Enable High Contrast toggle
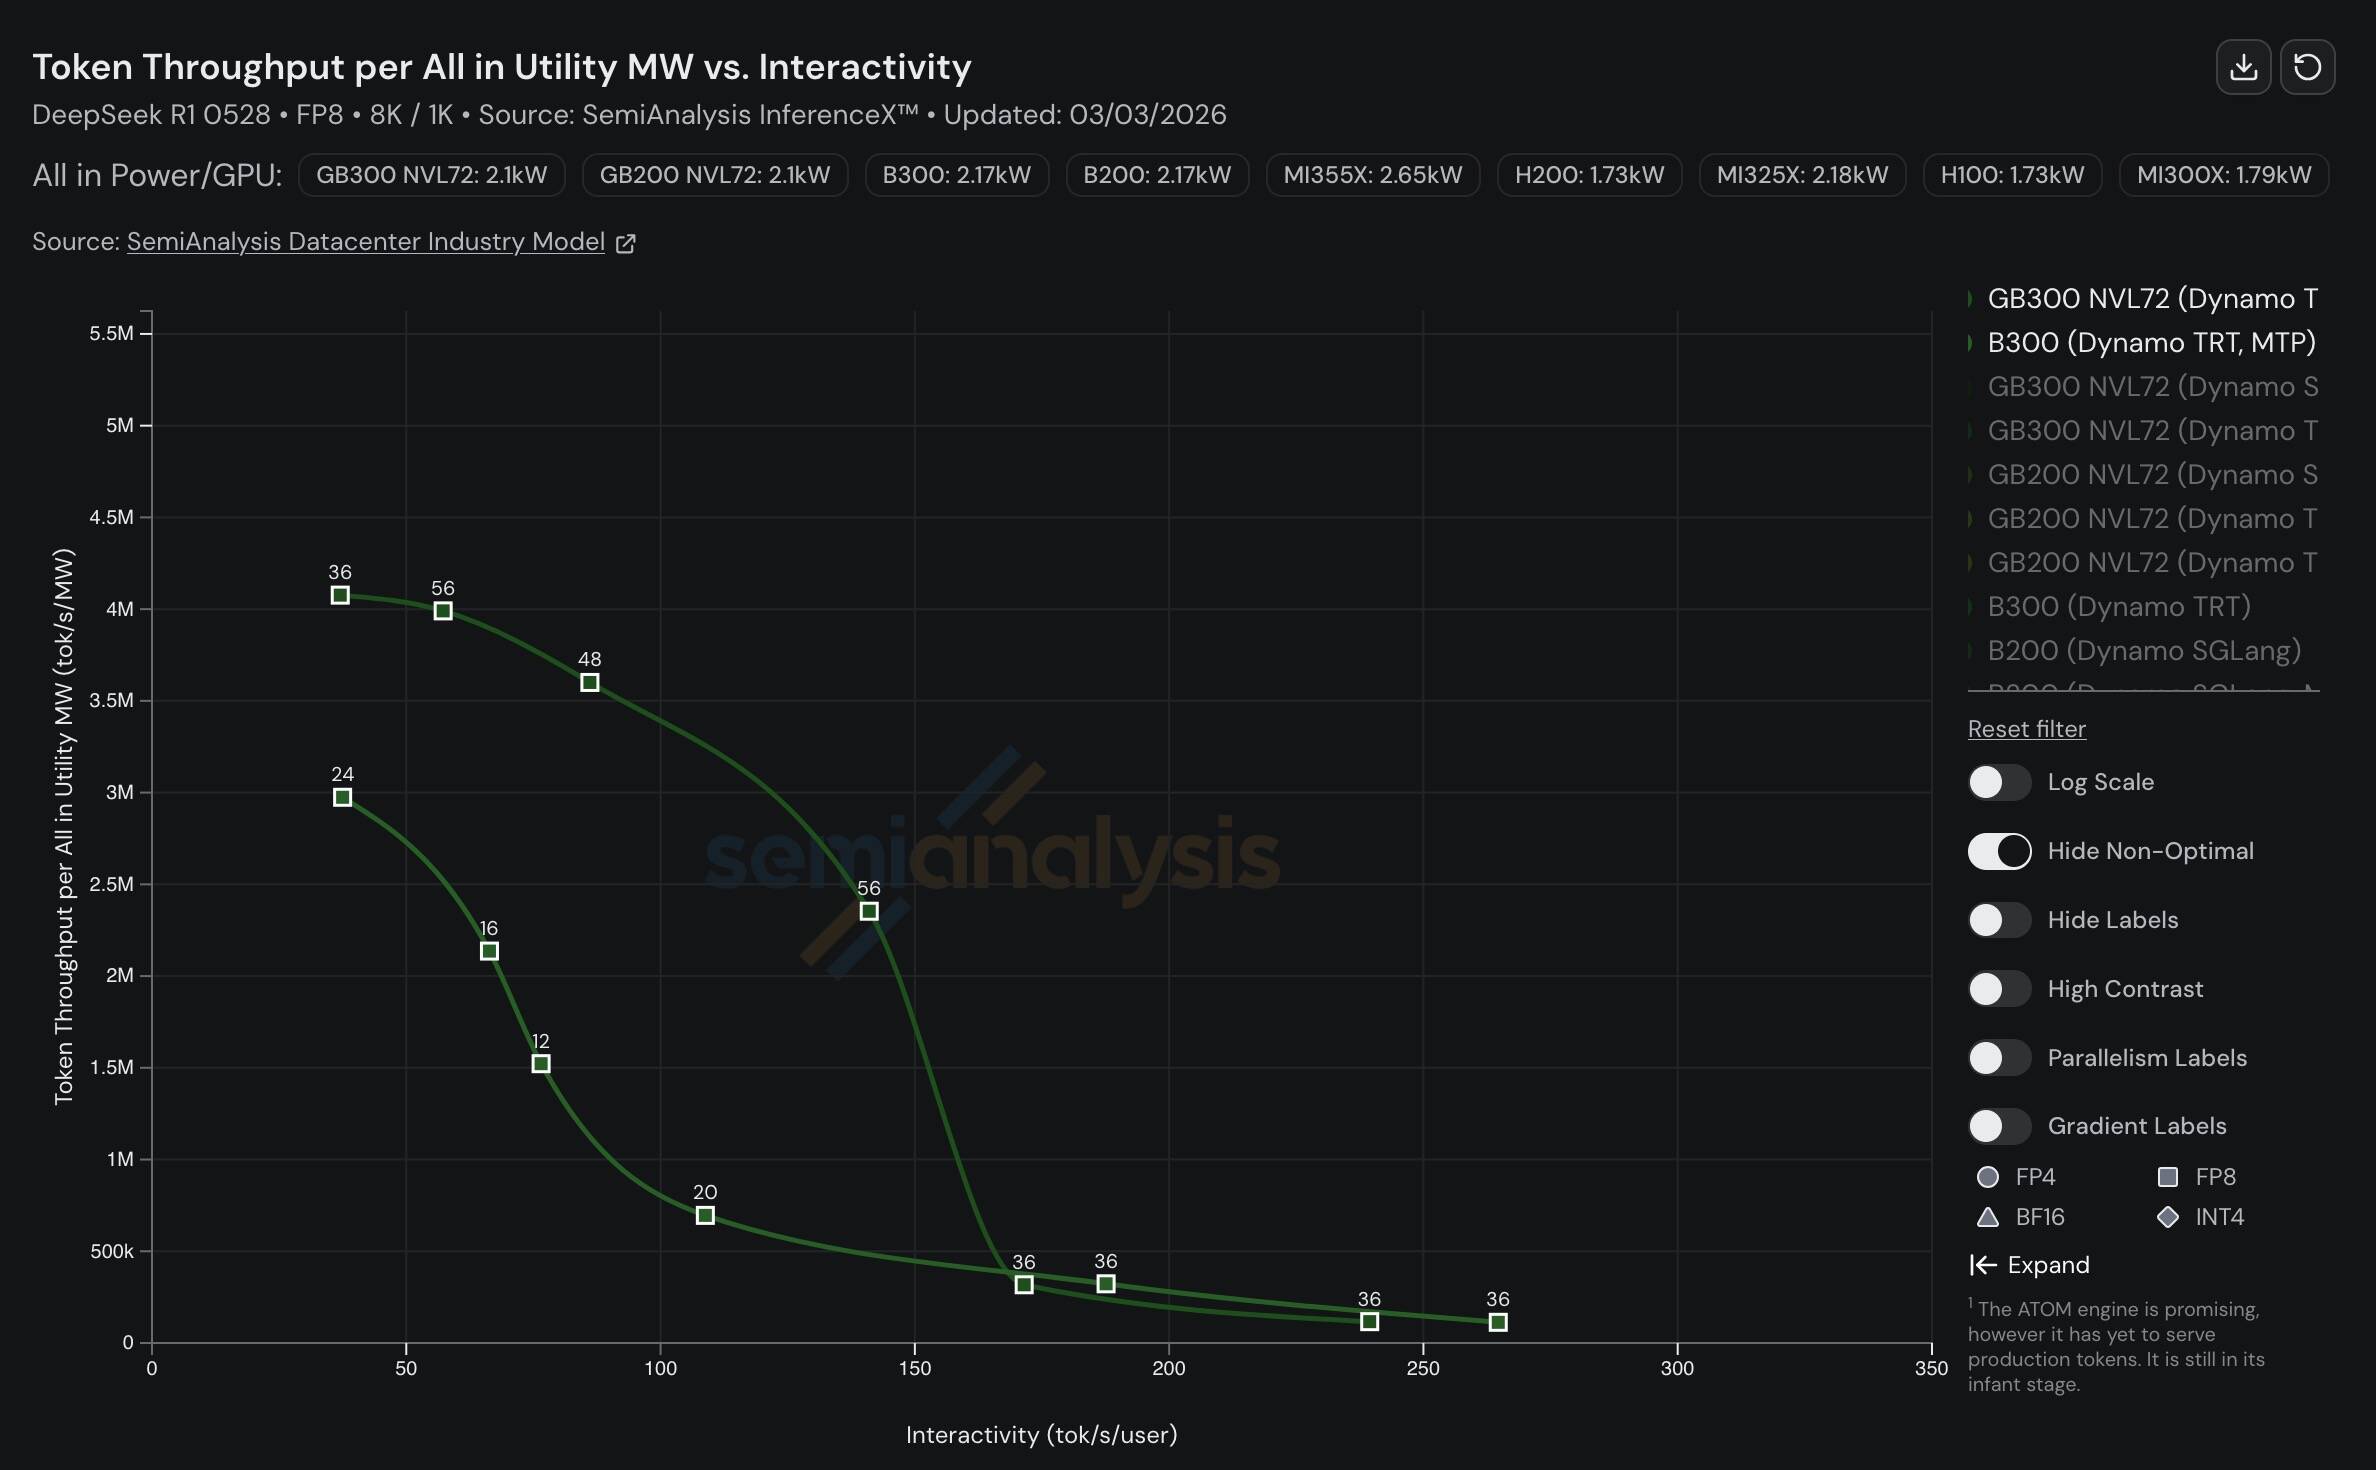The image size is (2376, 1470). pos(1999,989)
